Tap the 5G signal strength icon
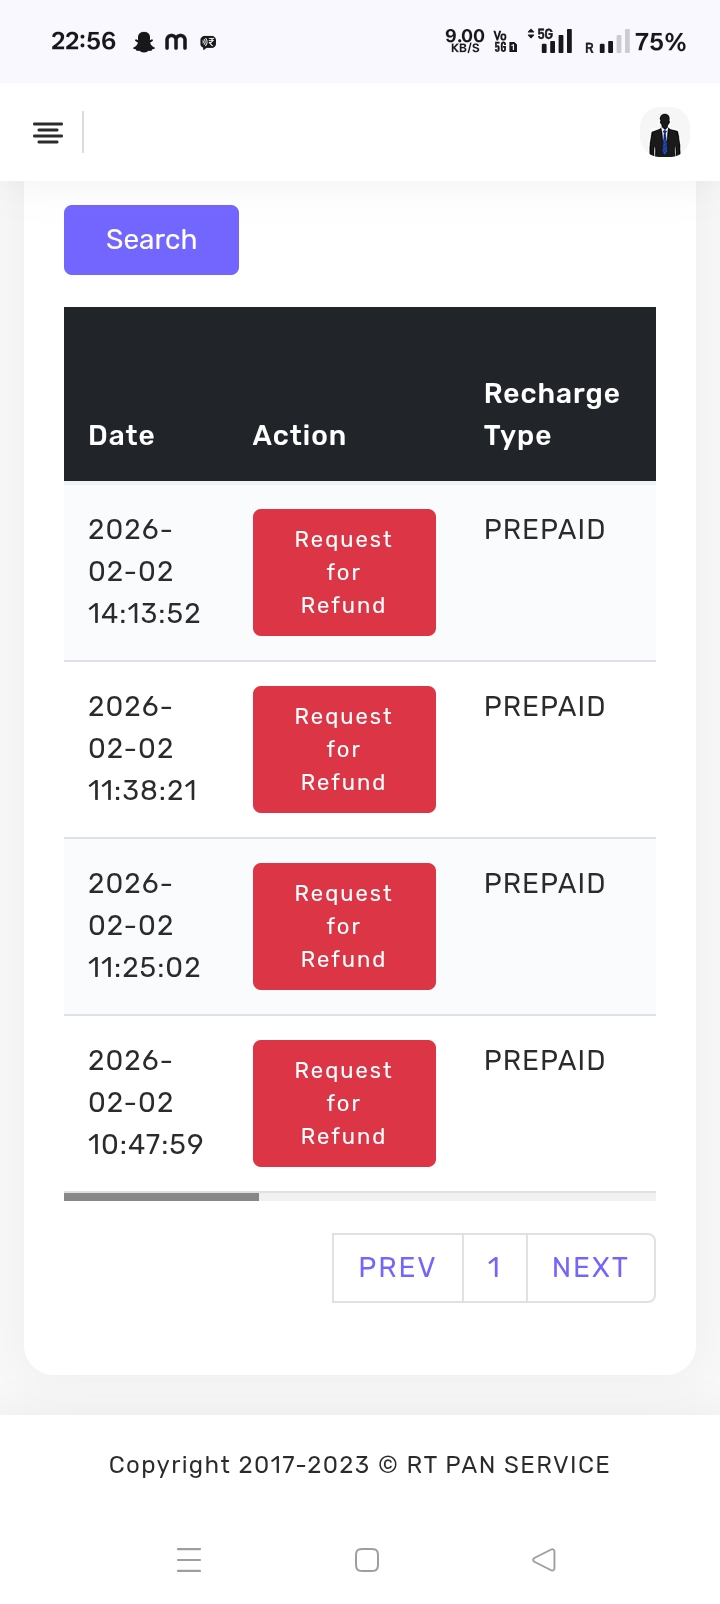Screen dimensions: 720x1604 [x=553, y=41]
